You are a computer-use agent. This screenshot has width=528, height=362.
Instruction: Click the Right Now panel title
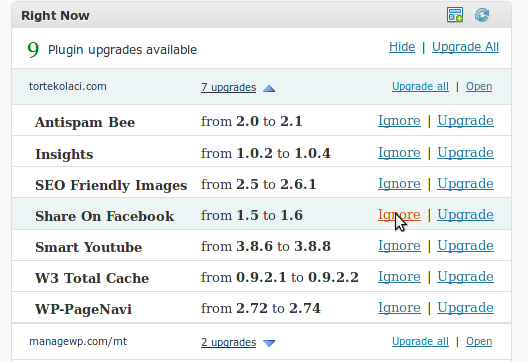pos(55,15)
